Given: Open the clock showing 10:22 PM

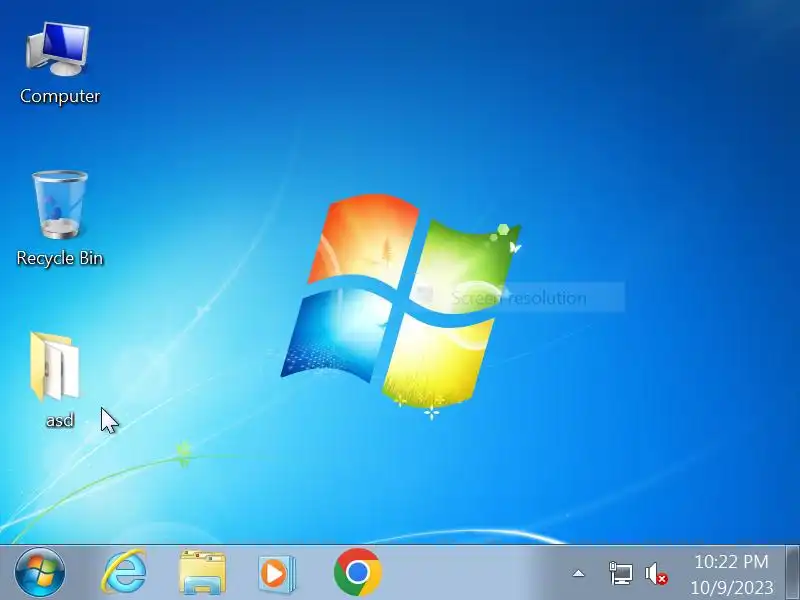Looking at the screenshot, I should (x=732, y=573).
